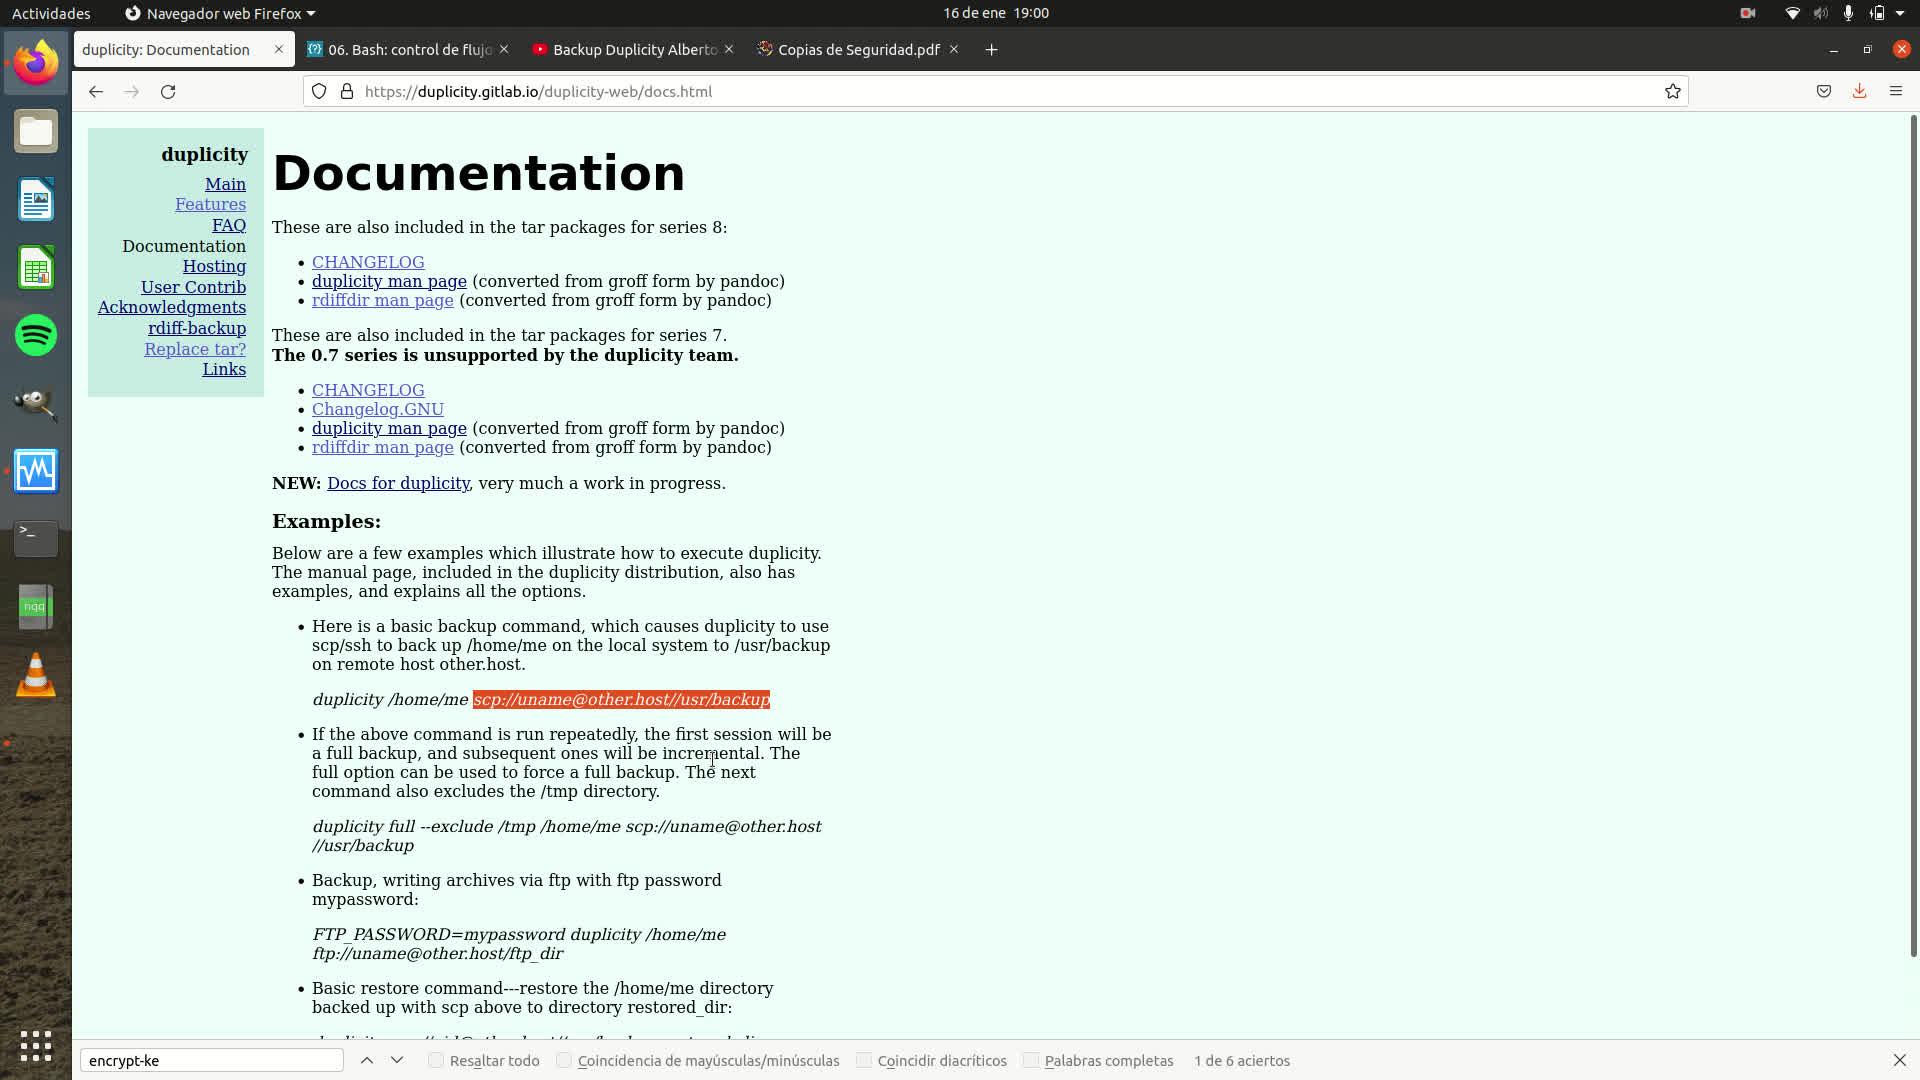Open a new tab with plus icon
This screenshot has height=1080, width=1920.
click(991, 49)
